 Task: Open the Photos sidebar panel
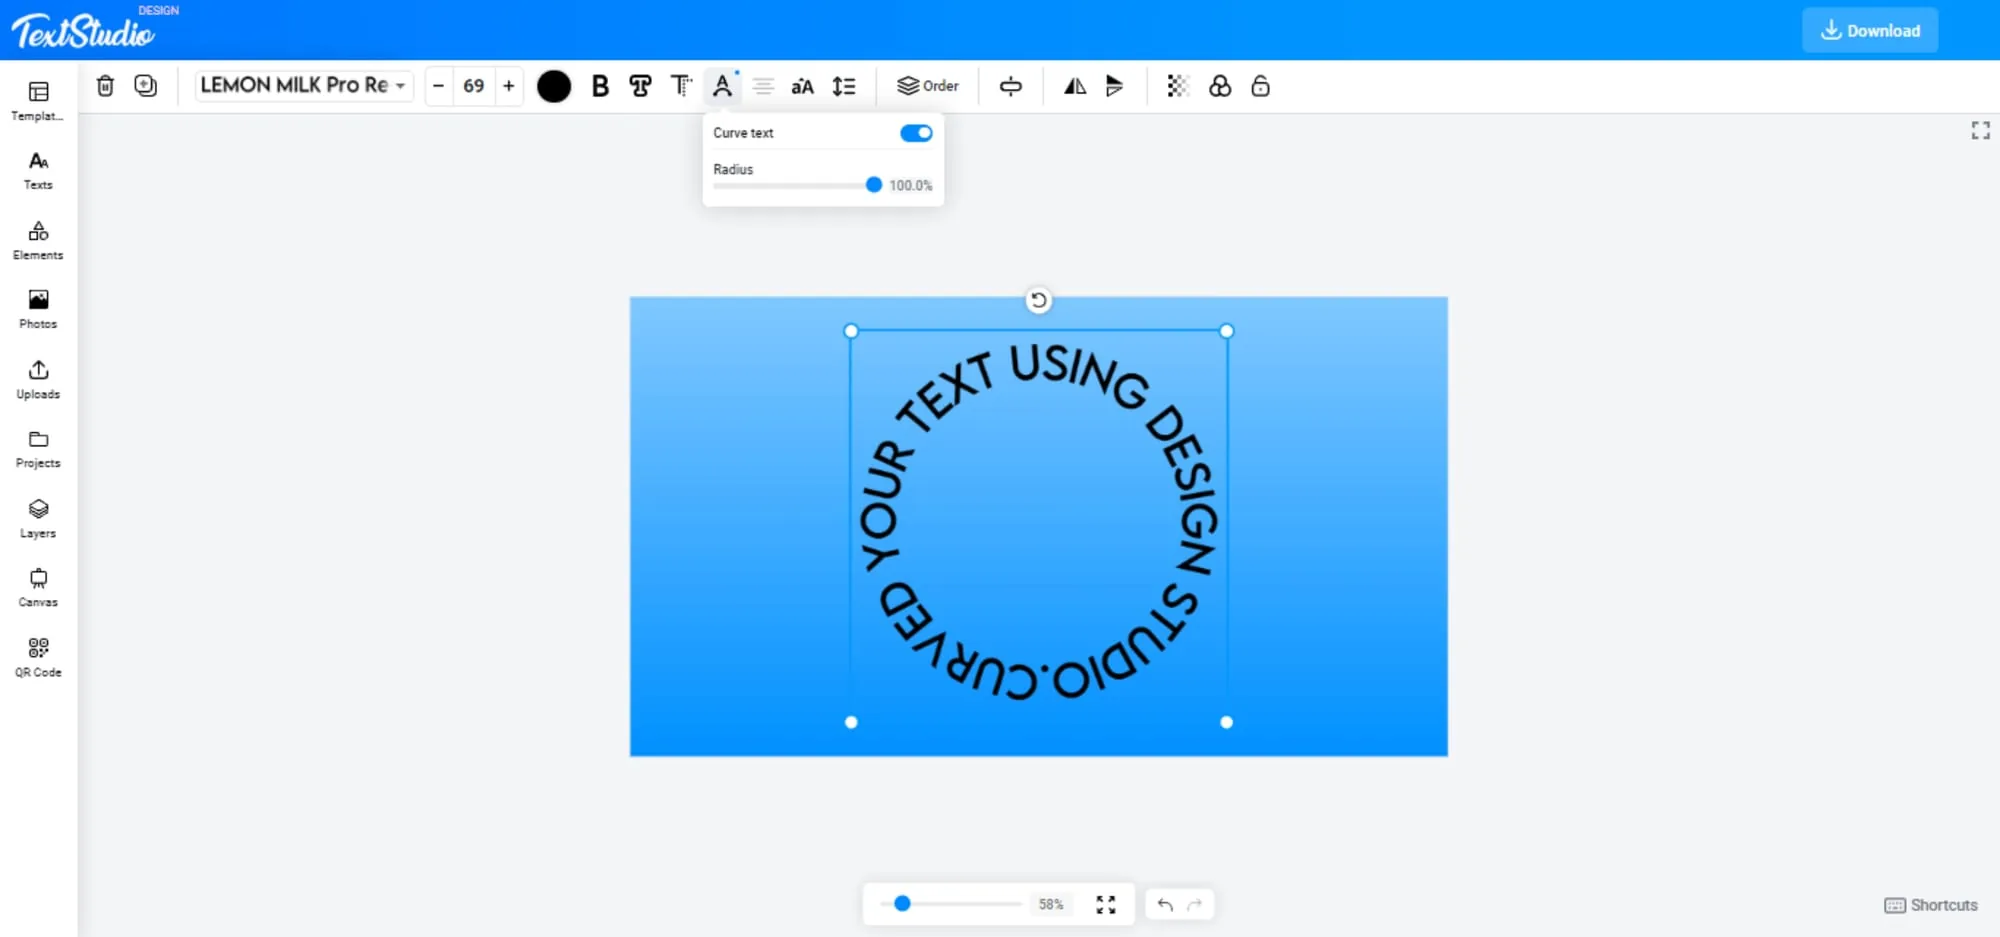(38, 310)
